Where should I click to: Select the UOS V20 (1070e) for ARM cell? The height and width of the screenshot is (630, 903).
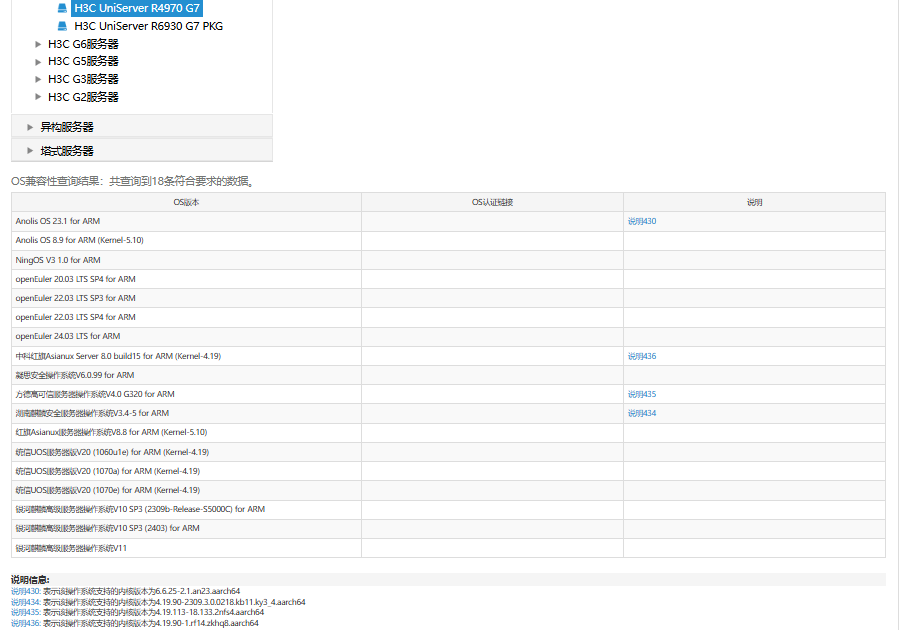(186, 490)
